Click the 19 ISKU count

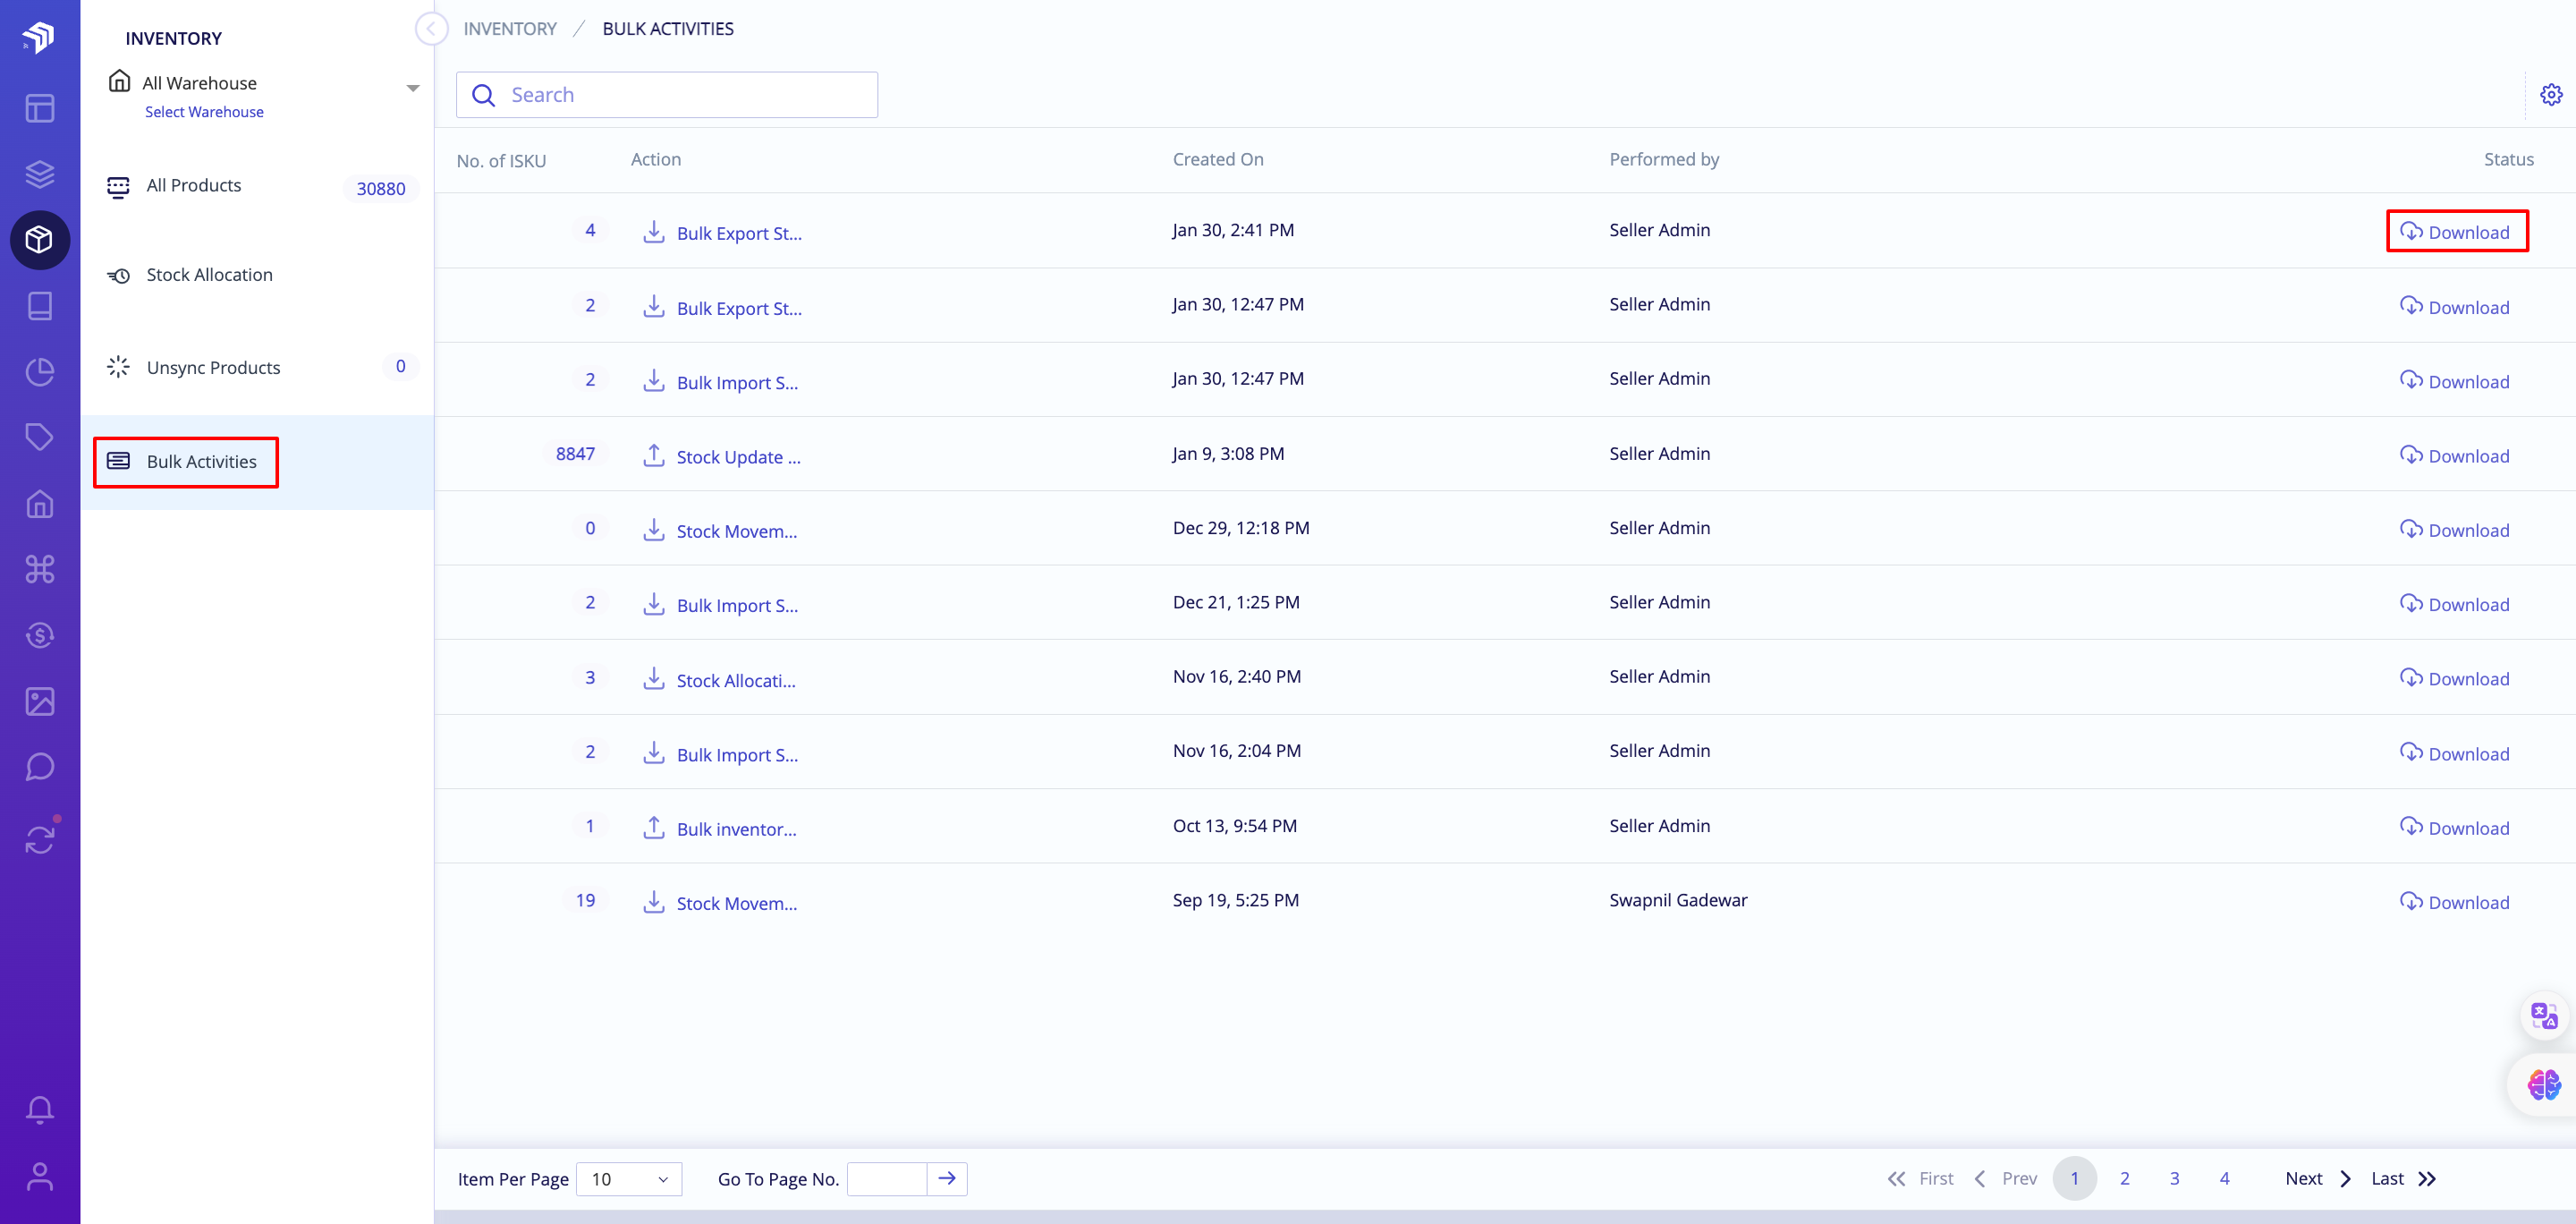pyautogui.click(x=585, y=899)
